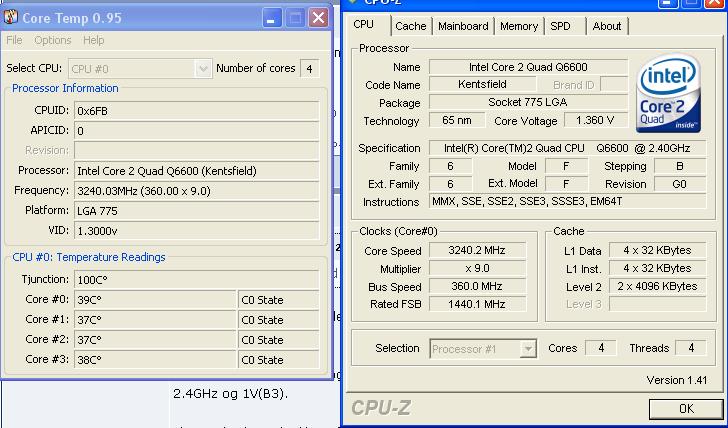
Task: Click the Platform value LGA 775
Action: point(196,211)
